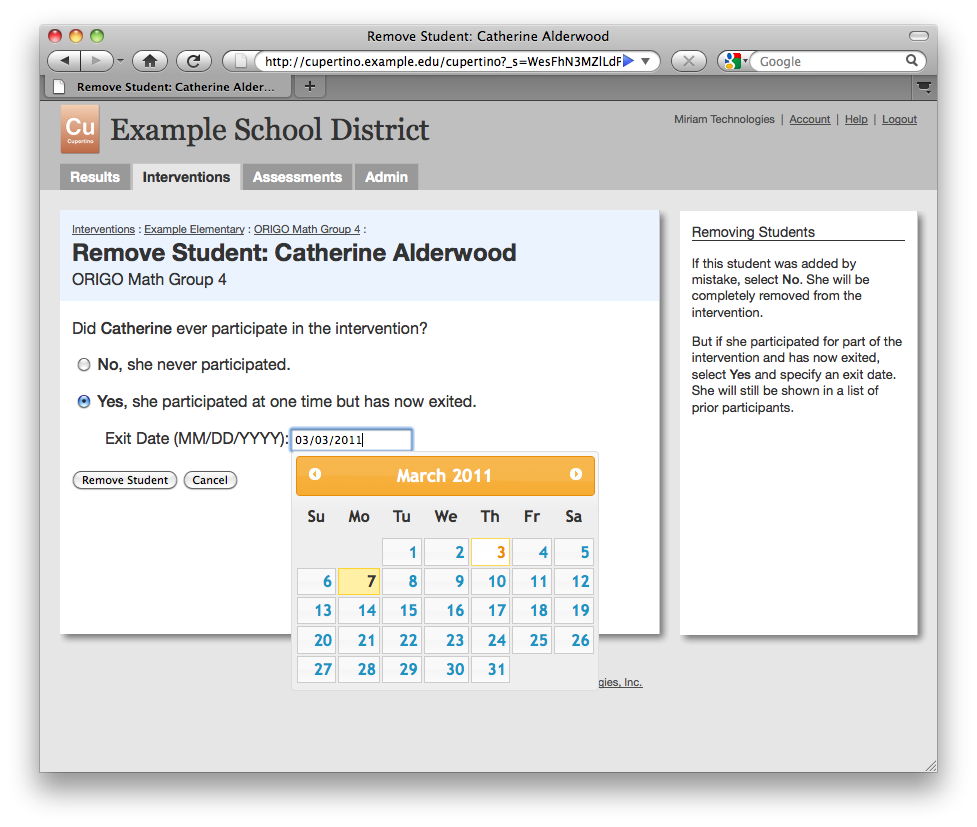Pick March 15 in the calendar

coord(402,611)
